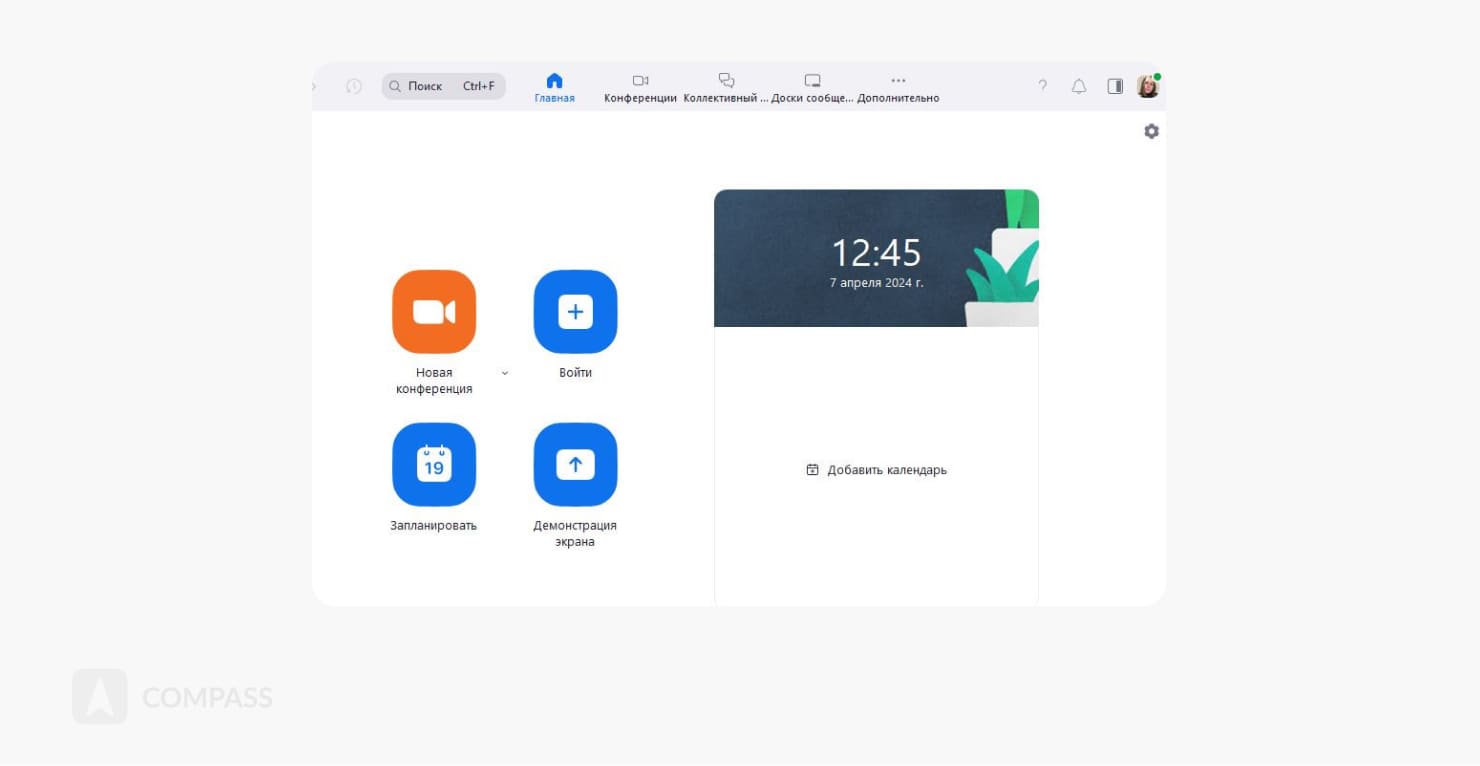Switch to the Конференции tab
The image size is (1480, 766).
pos(640,88)
